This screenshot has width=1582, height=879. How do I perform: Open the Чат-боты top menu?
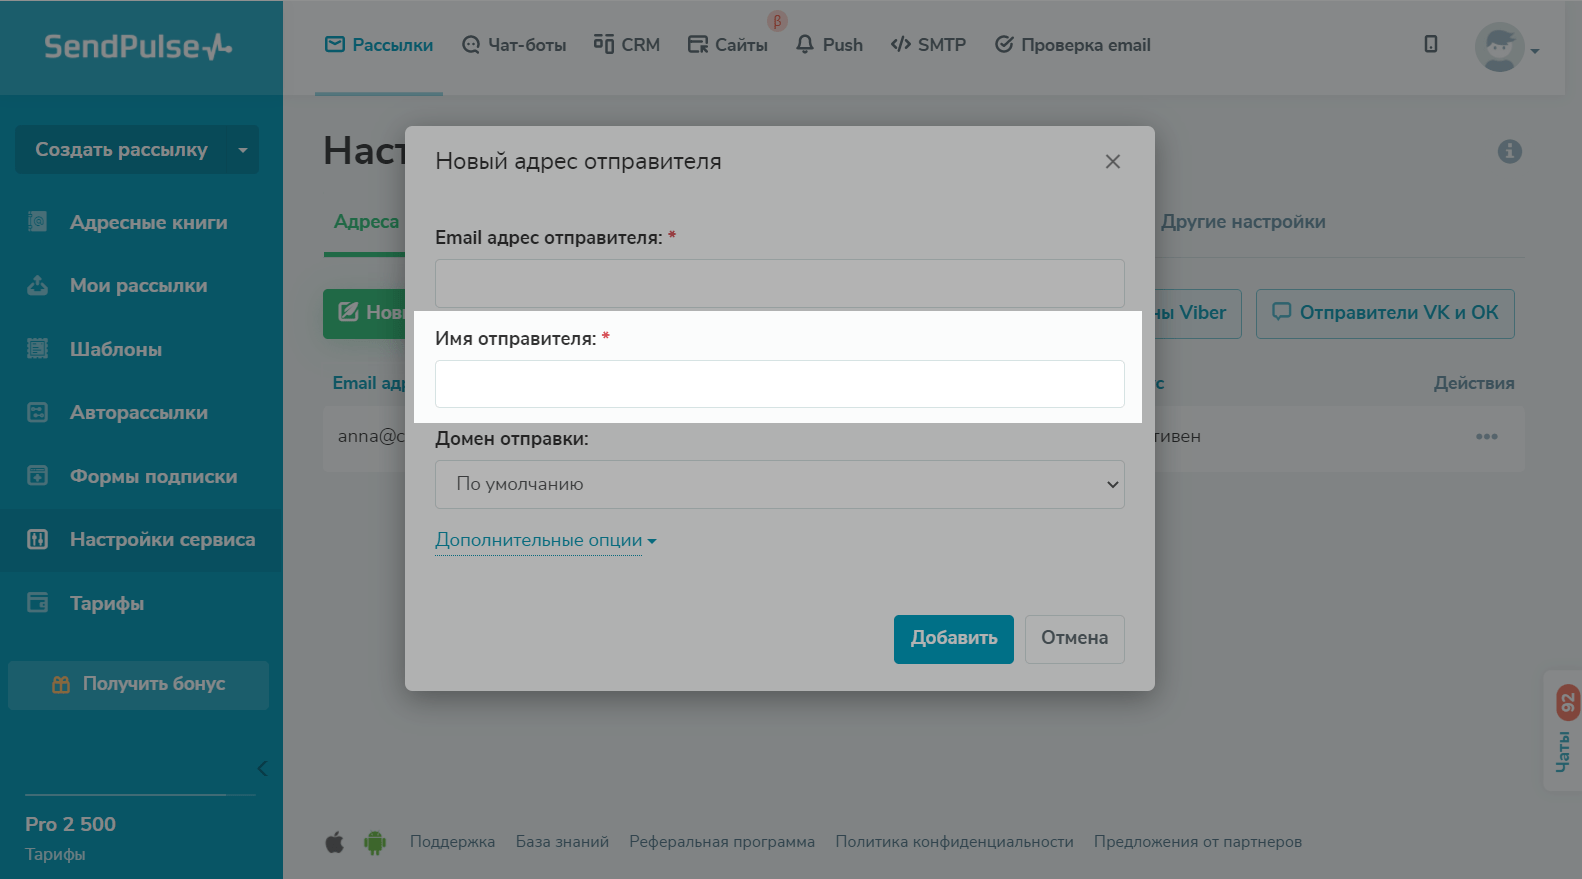tap(514, 45)
